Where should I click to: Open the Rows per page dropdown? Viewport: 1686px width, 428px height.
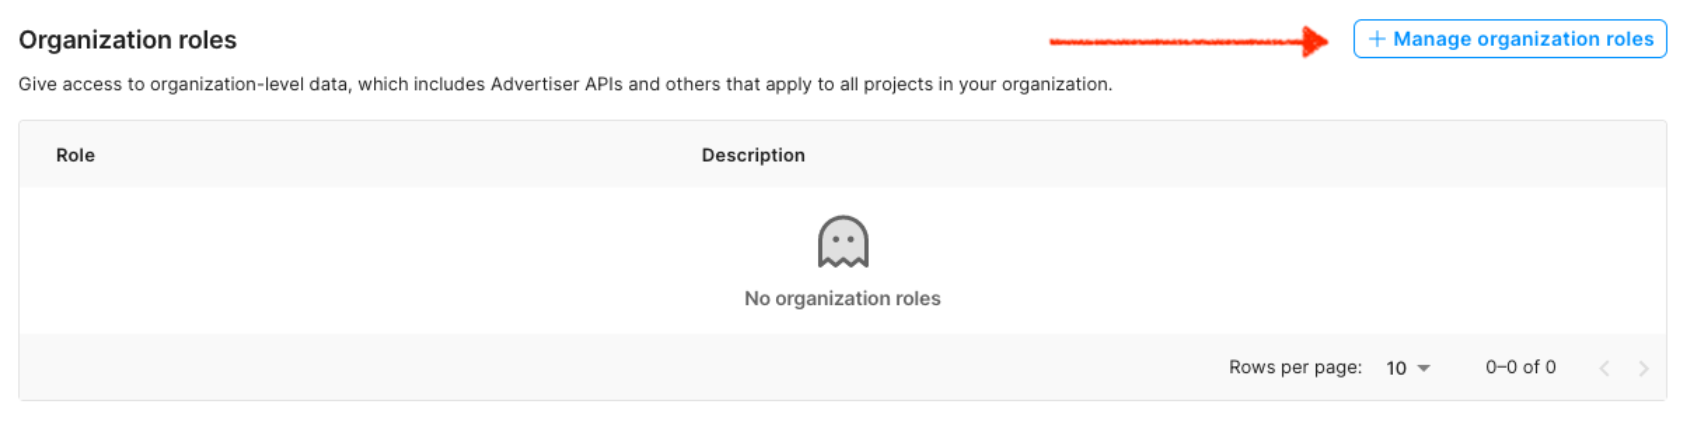pyautogui.click(x=1408, y=368)
